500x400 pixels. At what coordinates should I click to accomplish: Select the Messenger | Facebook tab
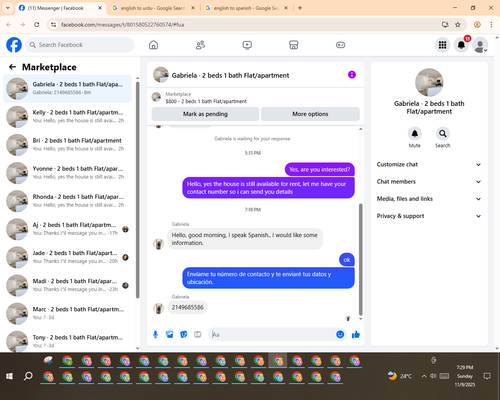(x=60, y=8)
